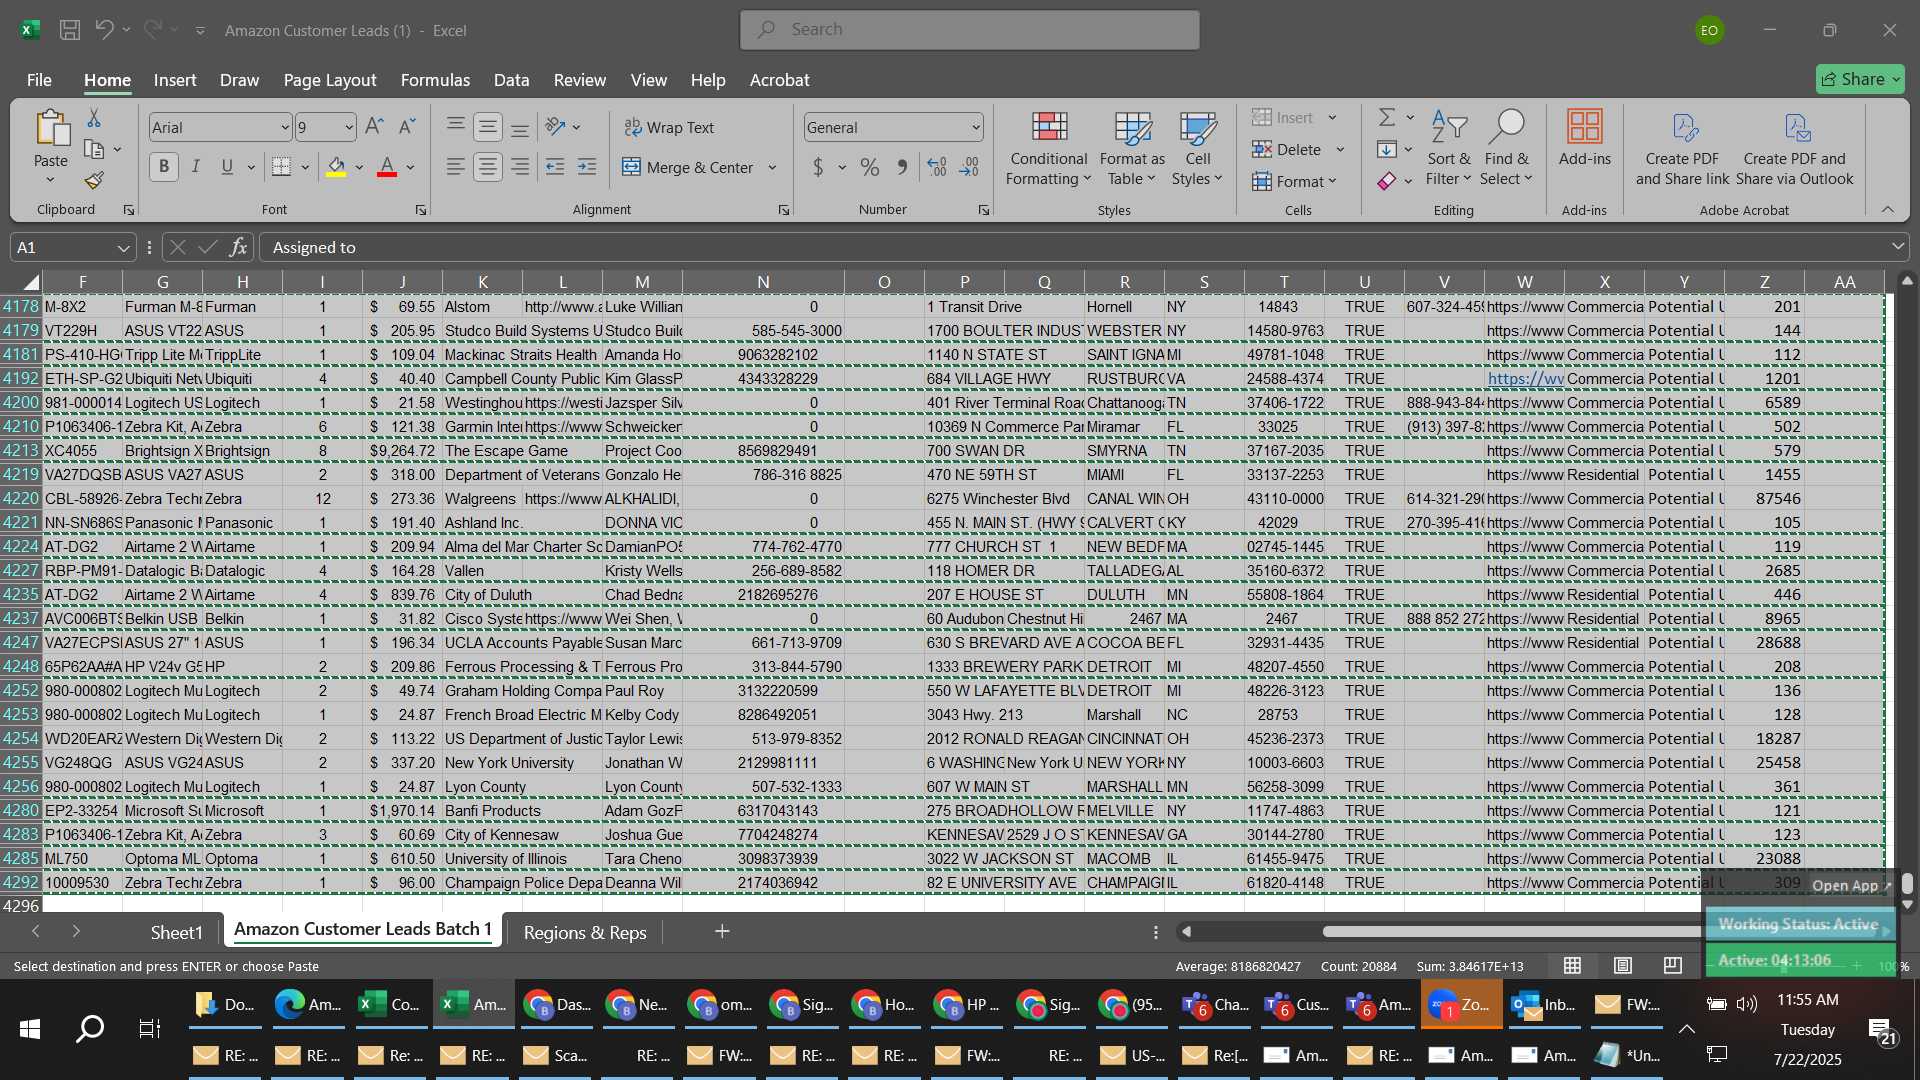Click the Font Color red swatch
The image size is (1920, 1080).
click(387, 167)
